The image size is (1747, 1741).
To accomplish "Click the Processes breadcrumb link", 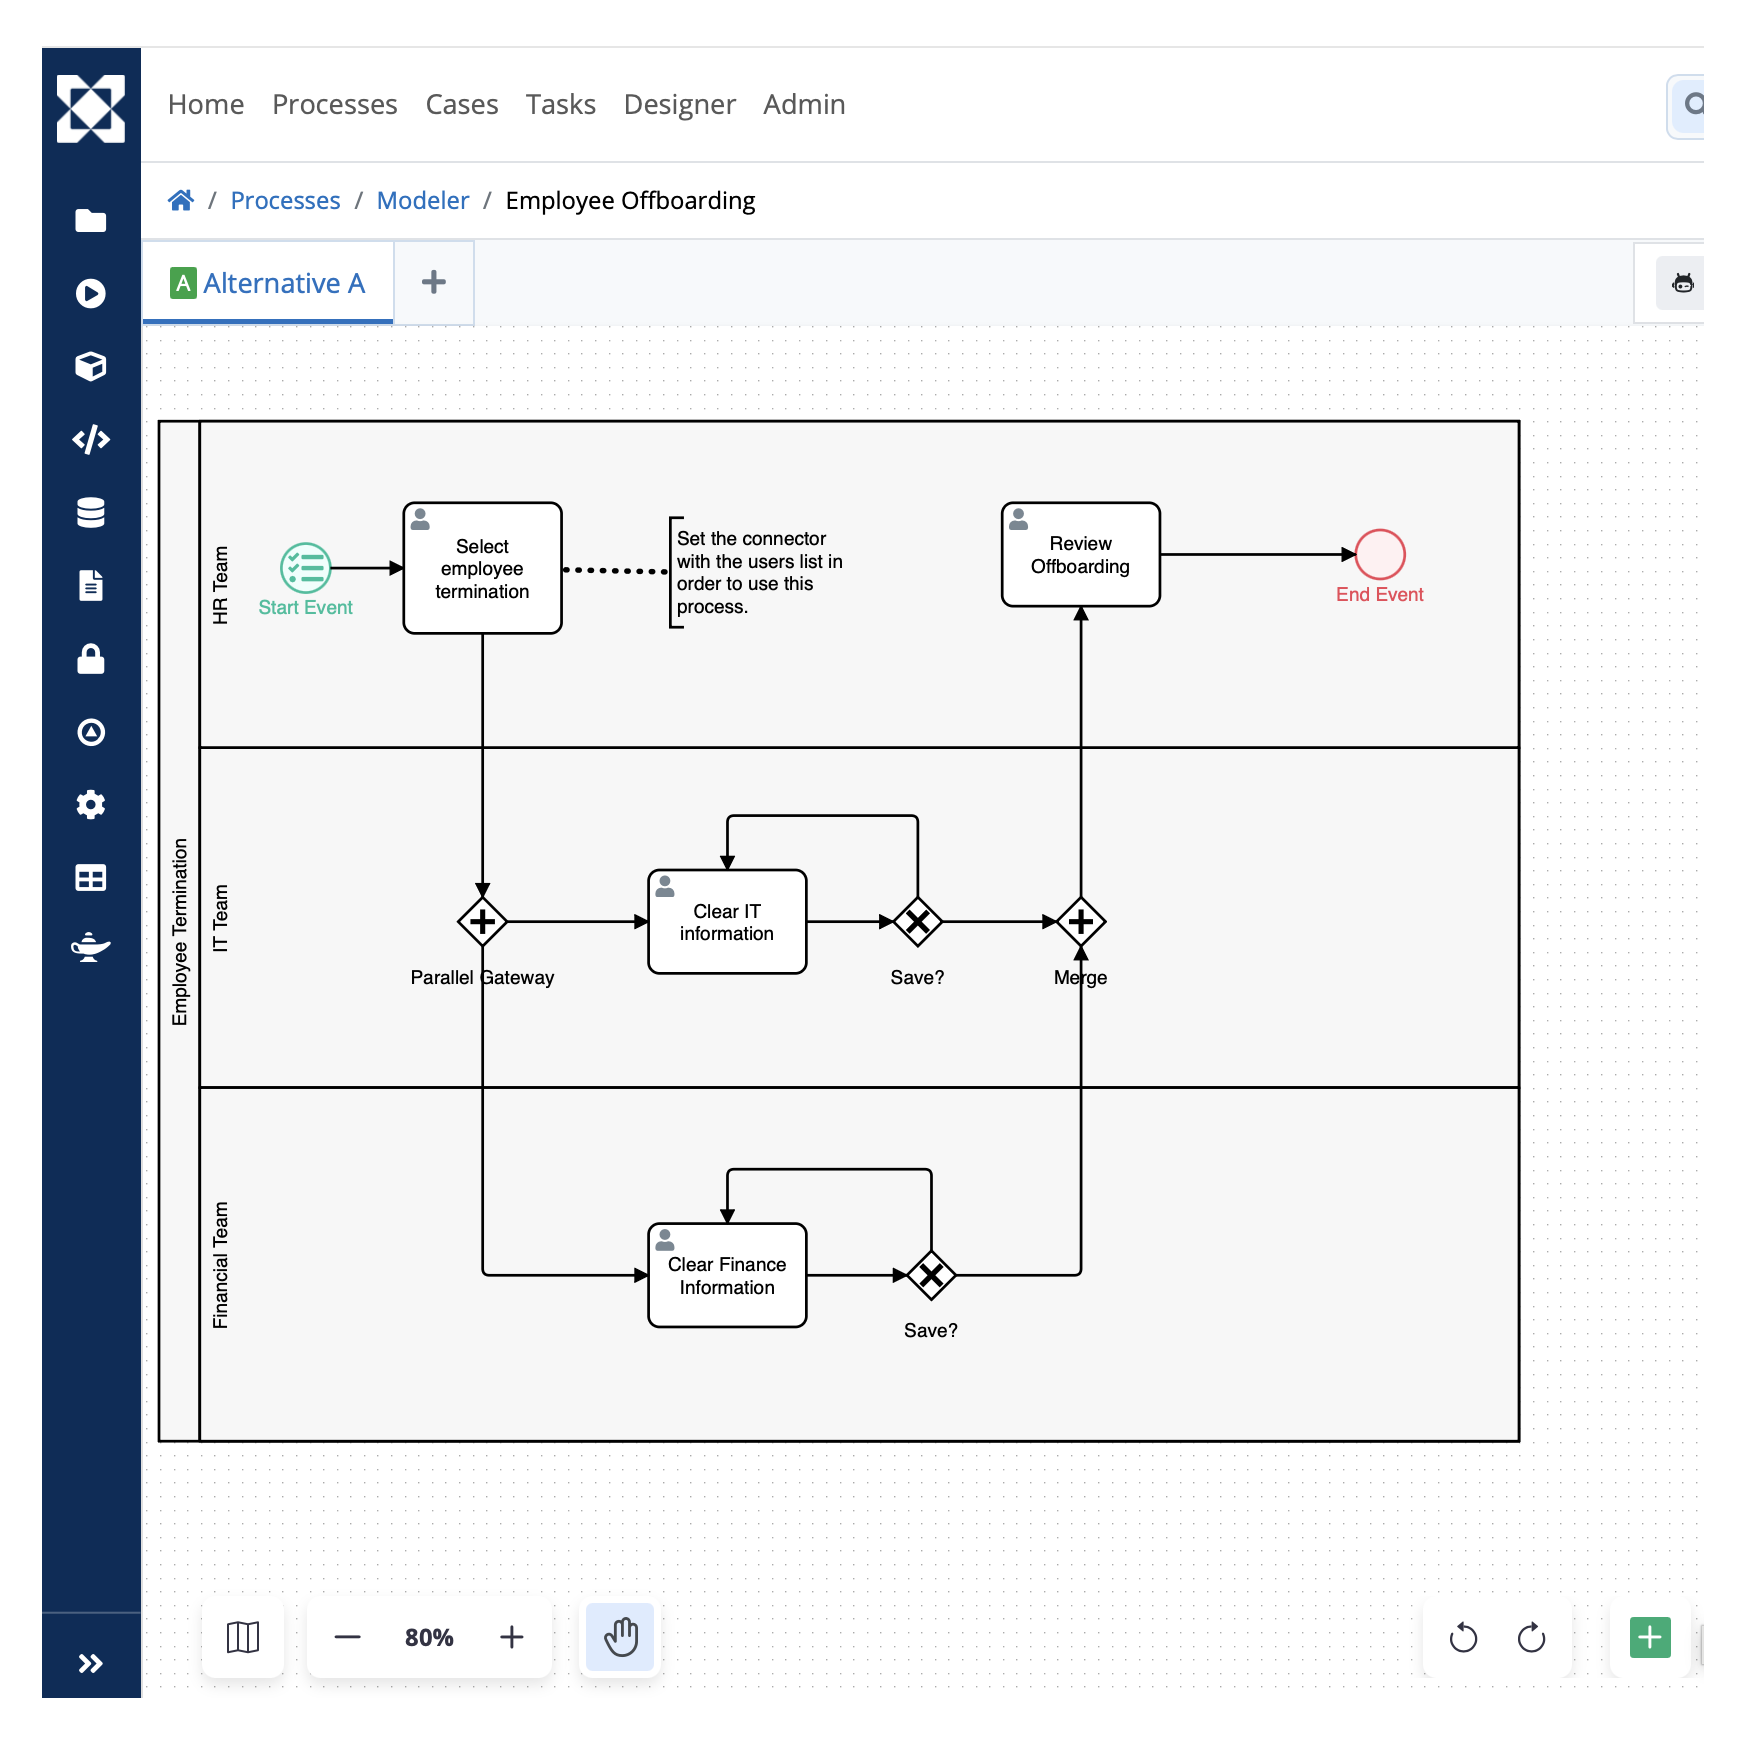I will coord(285,200).
